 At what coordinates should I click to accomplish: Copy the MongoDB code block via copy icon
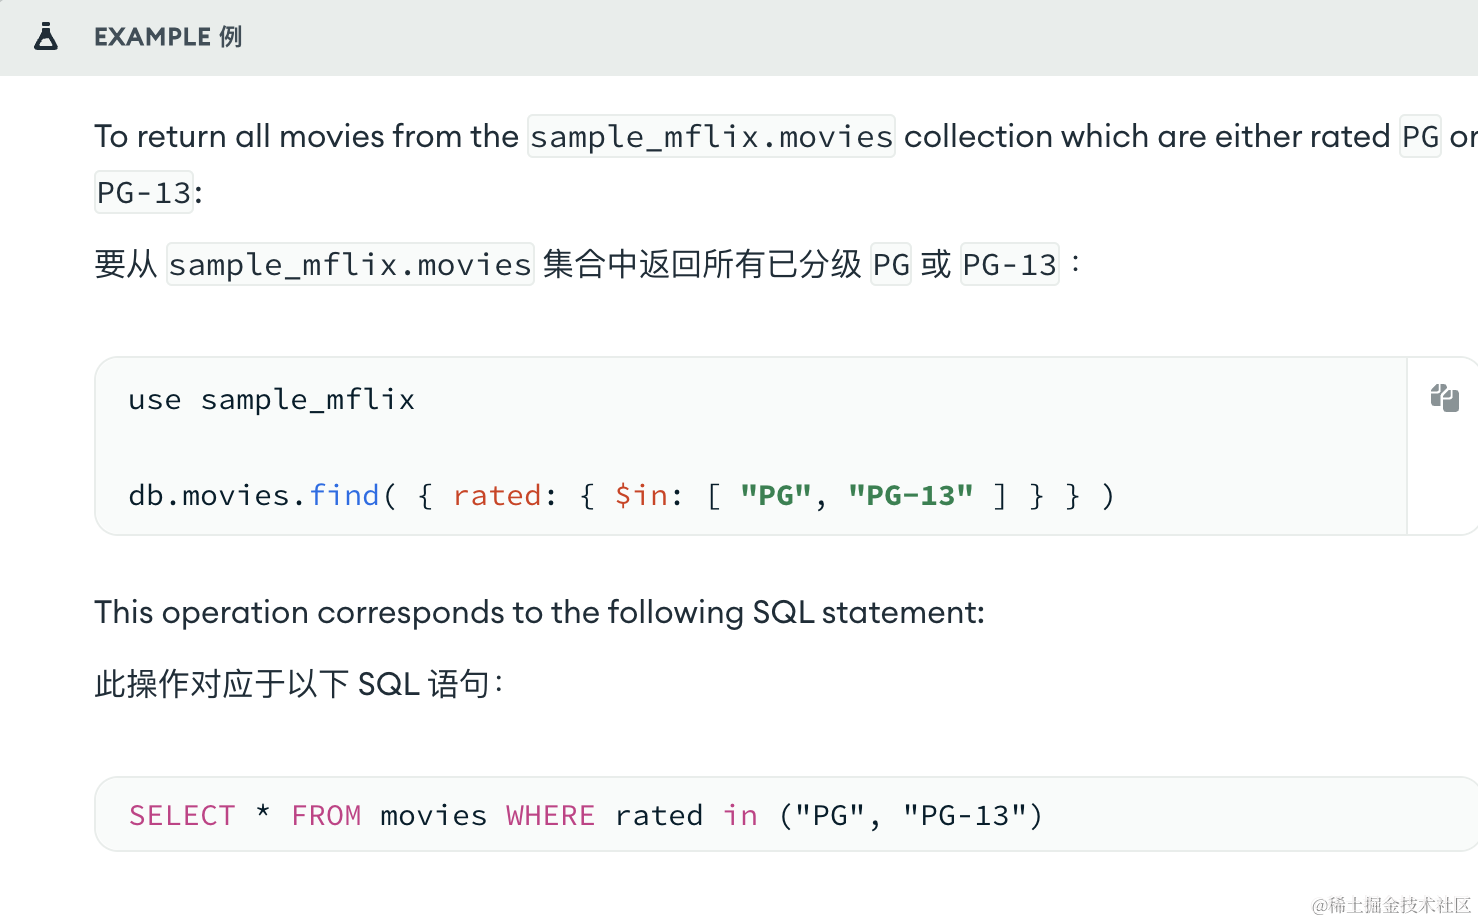coord(1444,398)
